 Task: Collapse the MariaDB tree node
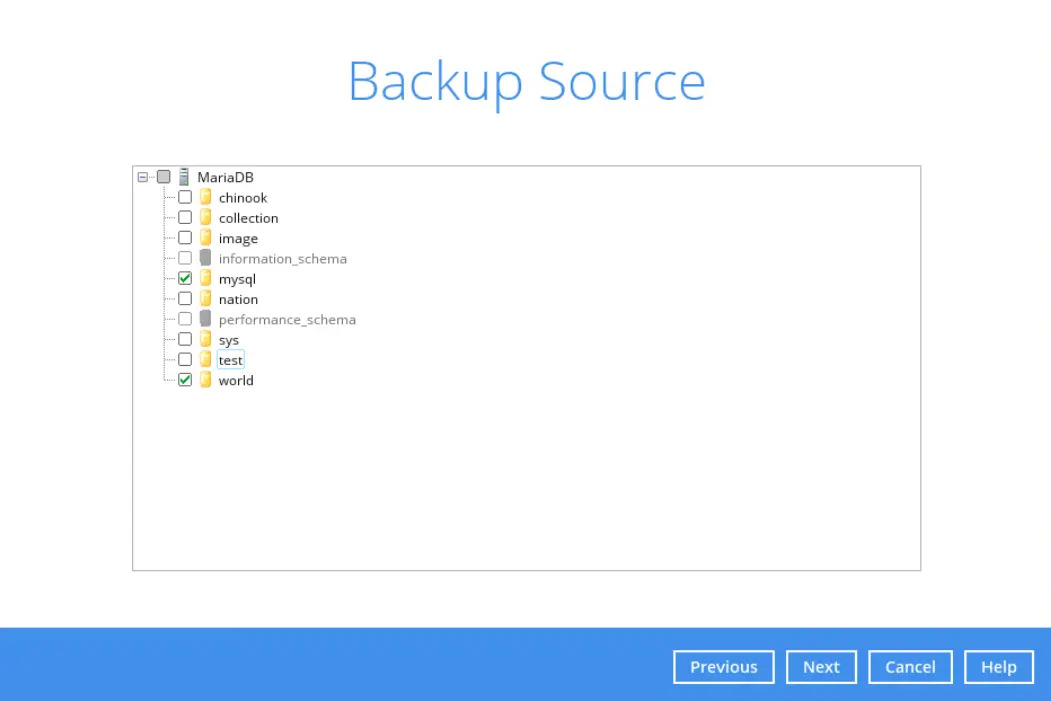coord(142,177)
